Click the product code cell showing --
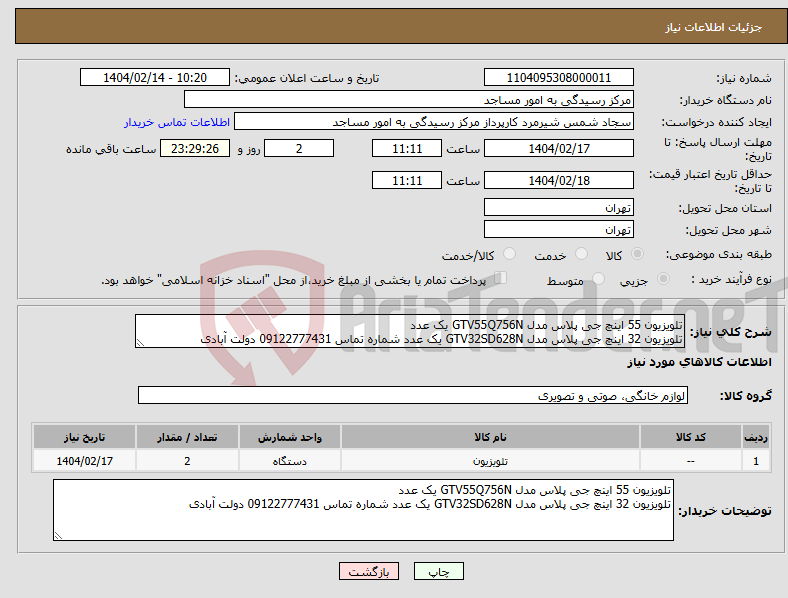This screenshot has height=598, width=788. pos(691,460)
